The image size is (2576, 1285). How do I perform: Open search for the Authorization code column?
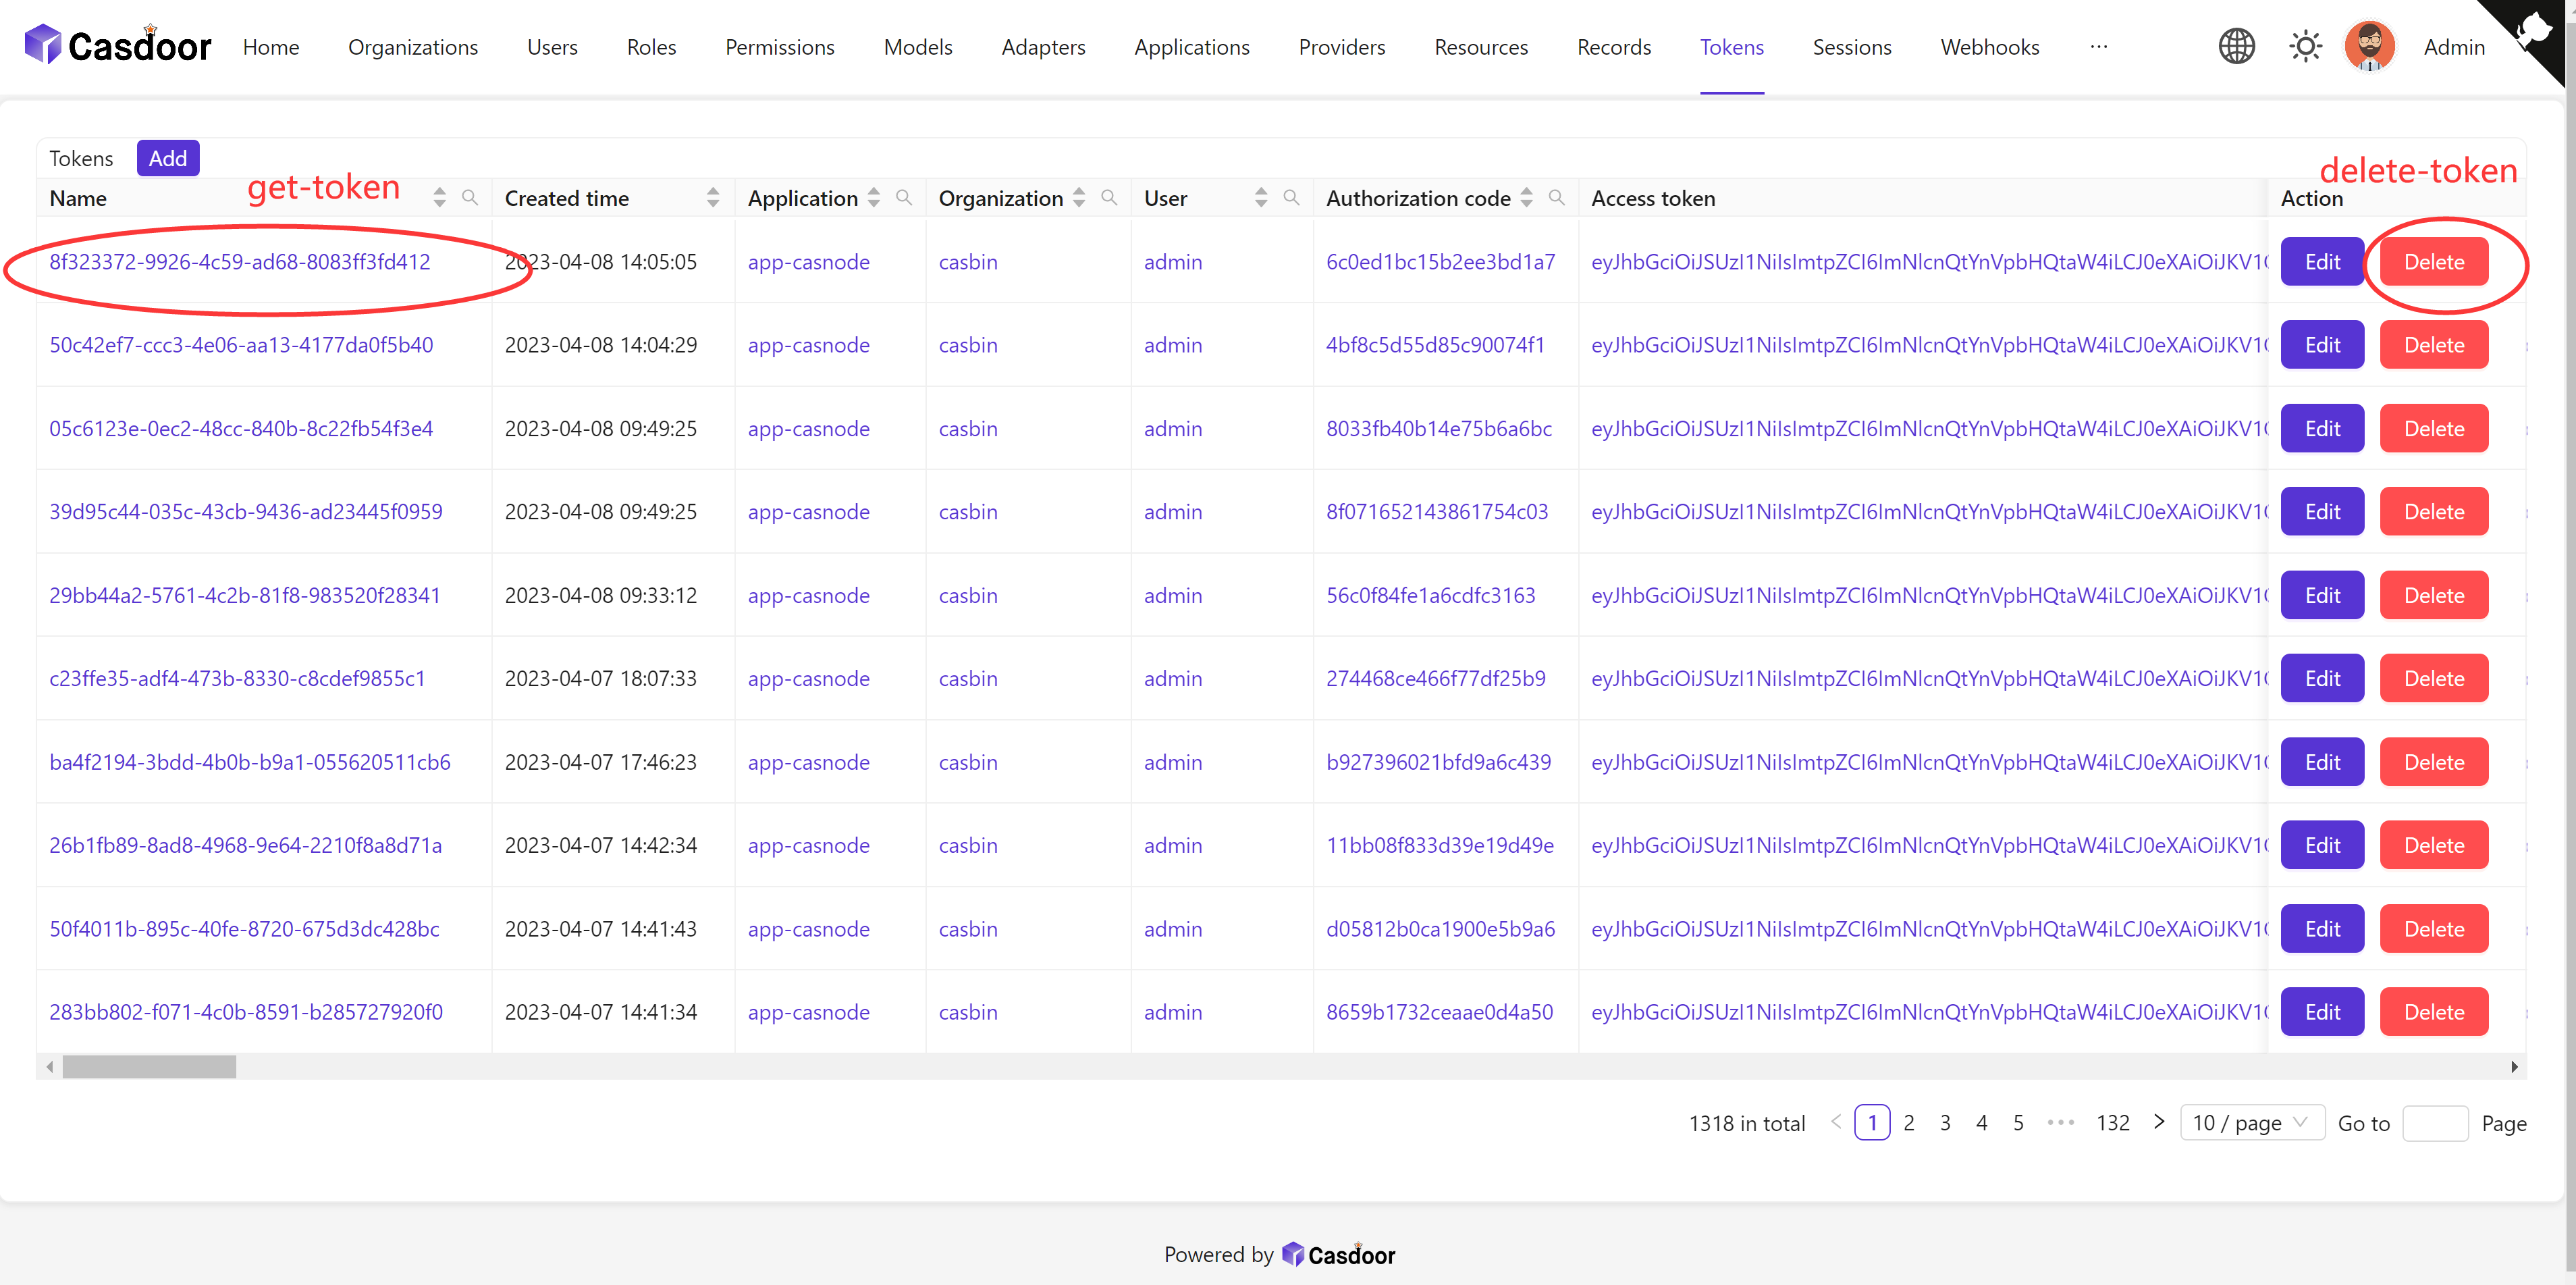(1557, 197)
